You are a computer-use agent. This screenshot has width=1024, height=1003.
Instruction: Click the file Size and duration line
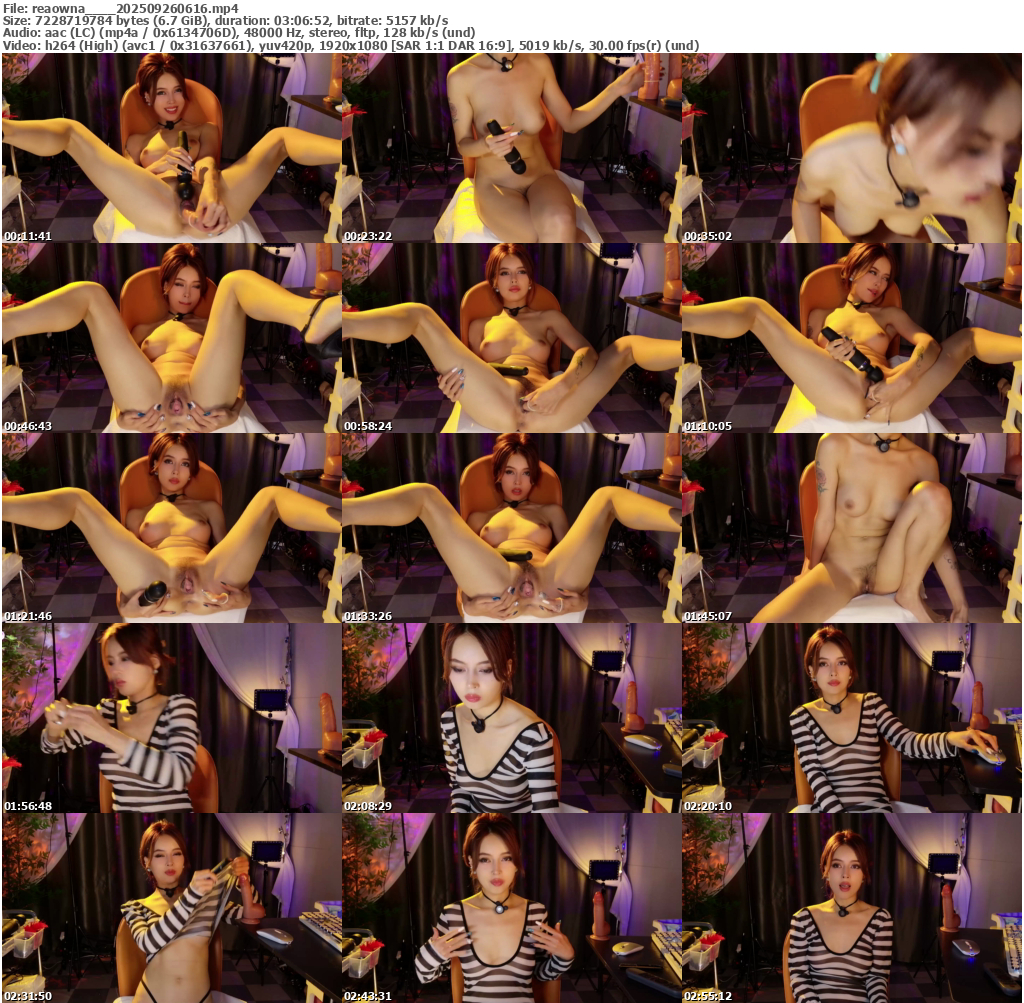[x=225, y=20]
